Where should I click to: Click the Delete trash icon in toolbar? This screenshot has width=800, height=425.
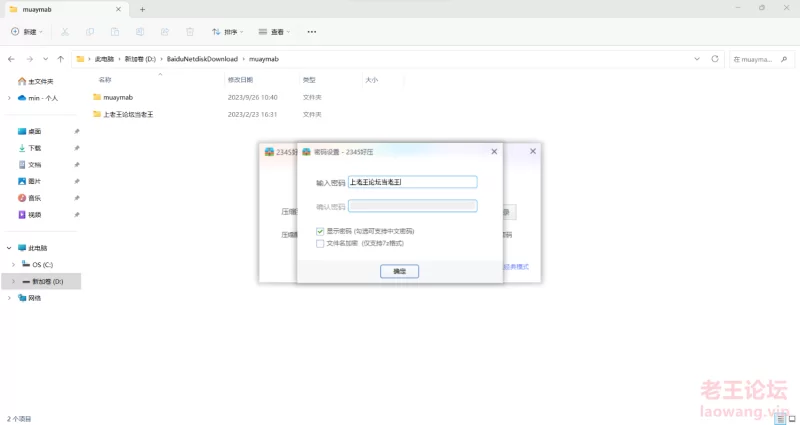pos(190,32)
